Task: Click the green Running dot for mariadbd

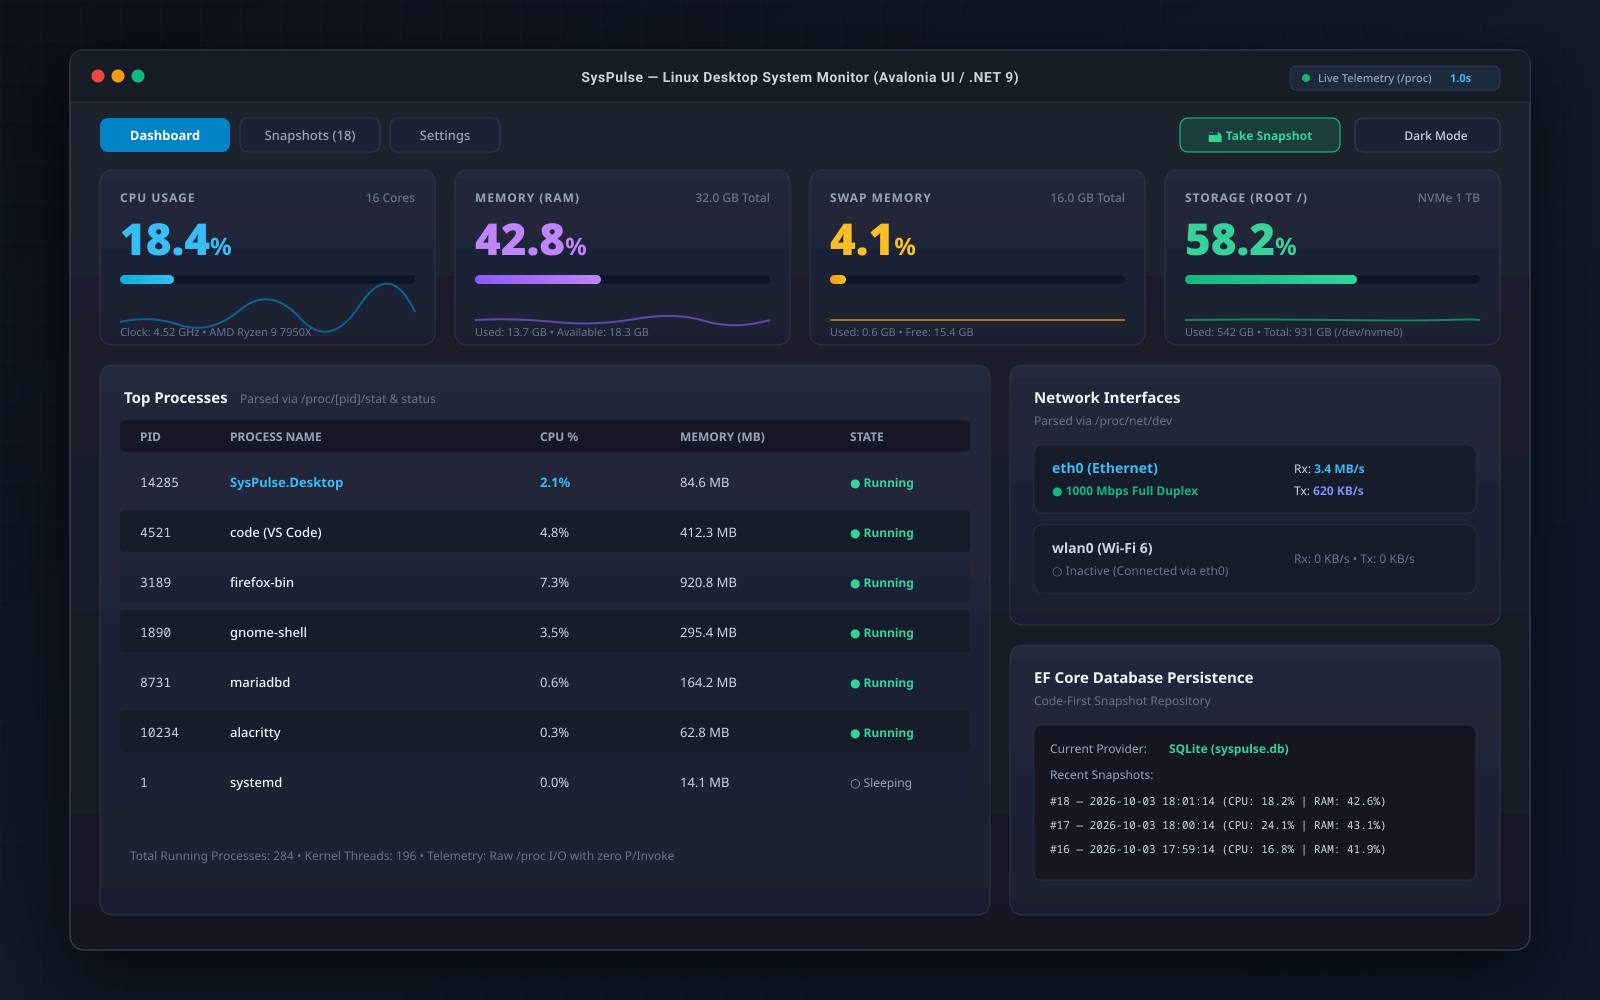Action: [855, 684]
